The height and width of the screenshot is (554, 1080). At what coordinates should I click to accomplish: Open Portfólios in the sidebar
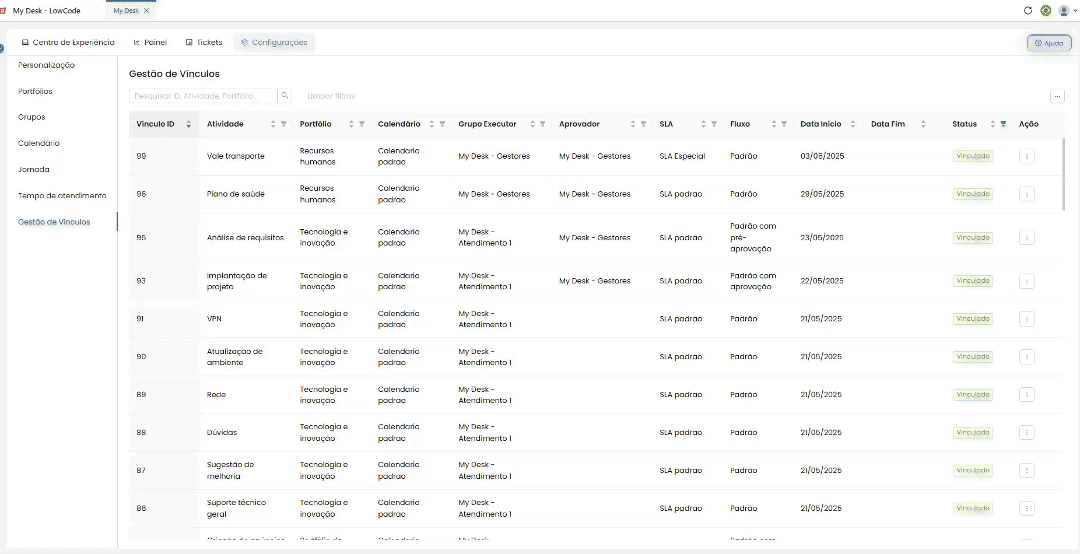pyautogui.click(x=35, y=92)
